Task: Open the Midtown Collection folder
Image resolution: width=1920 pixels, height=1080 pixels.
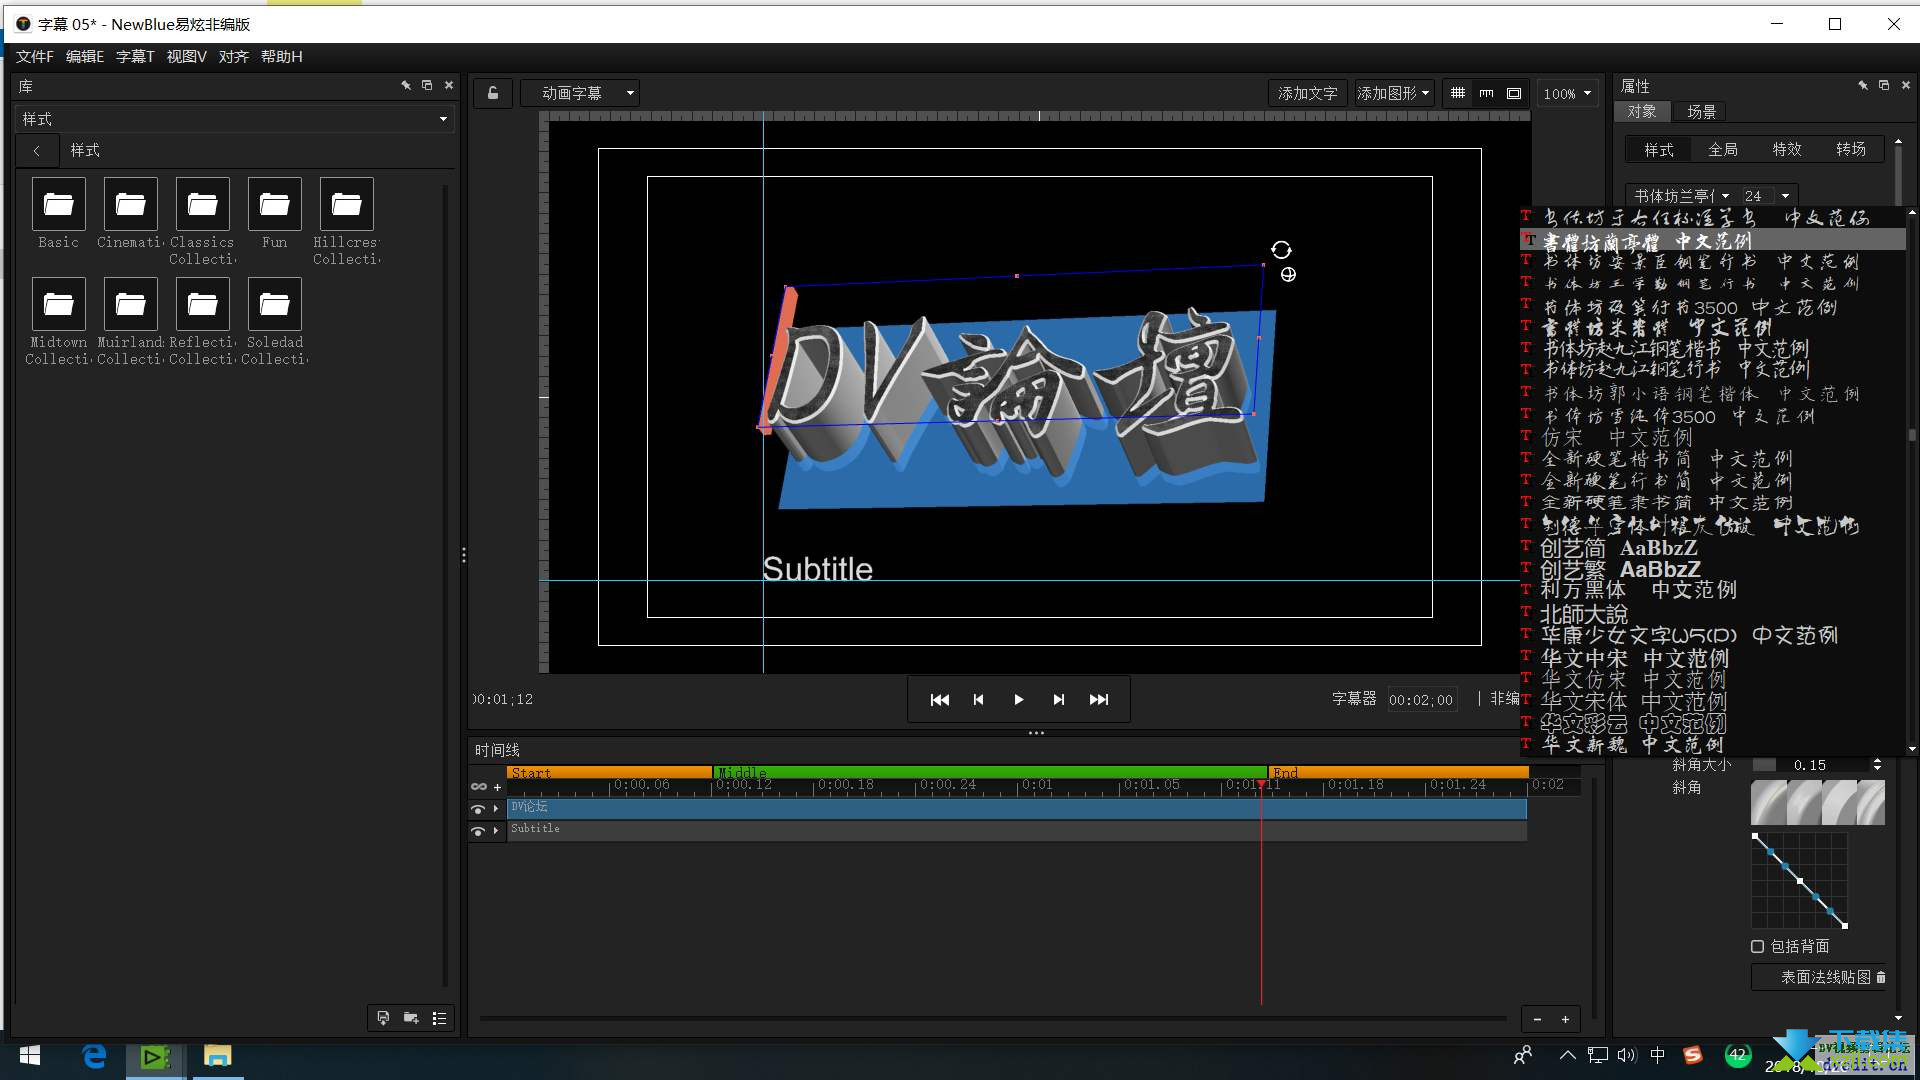Action: click(58, 304)
